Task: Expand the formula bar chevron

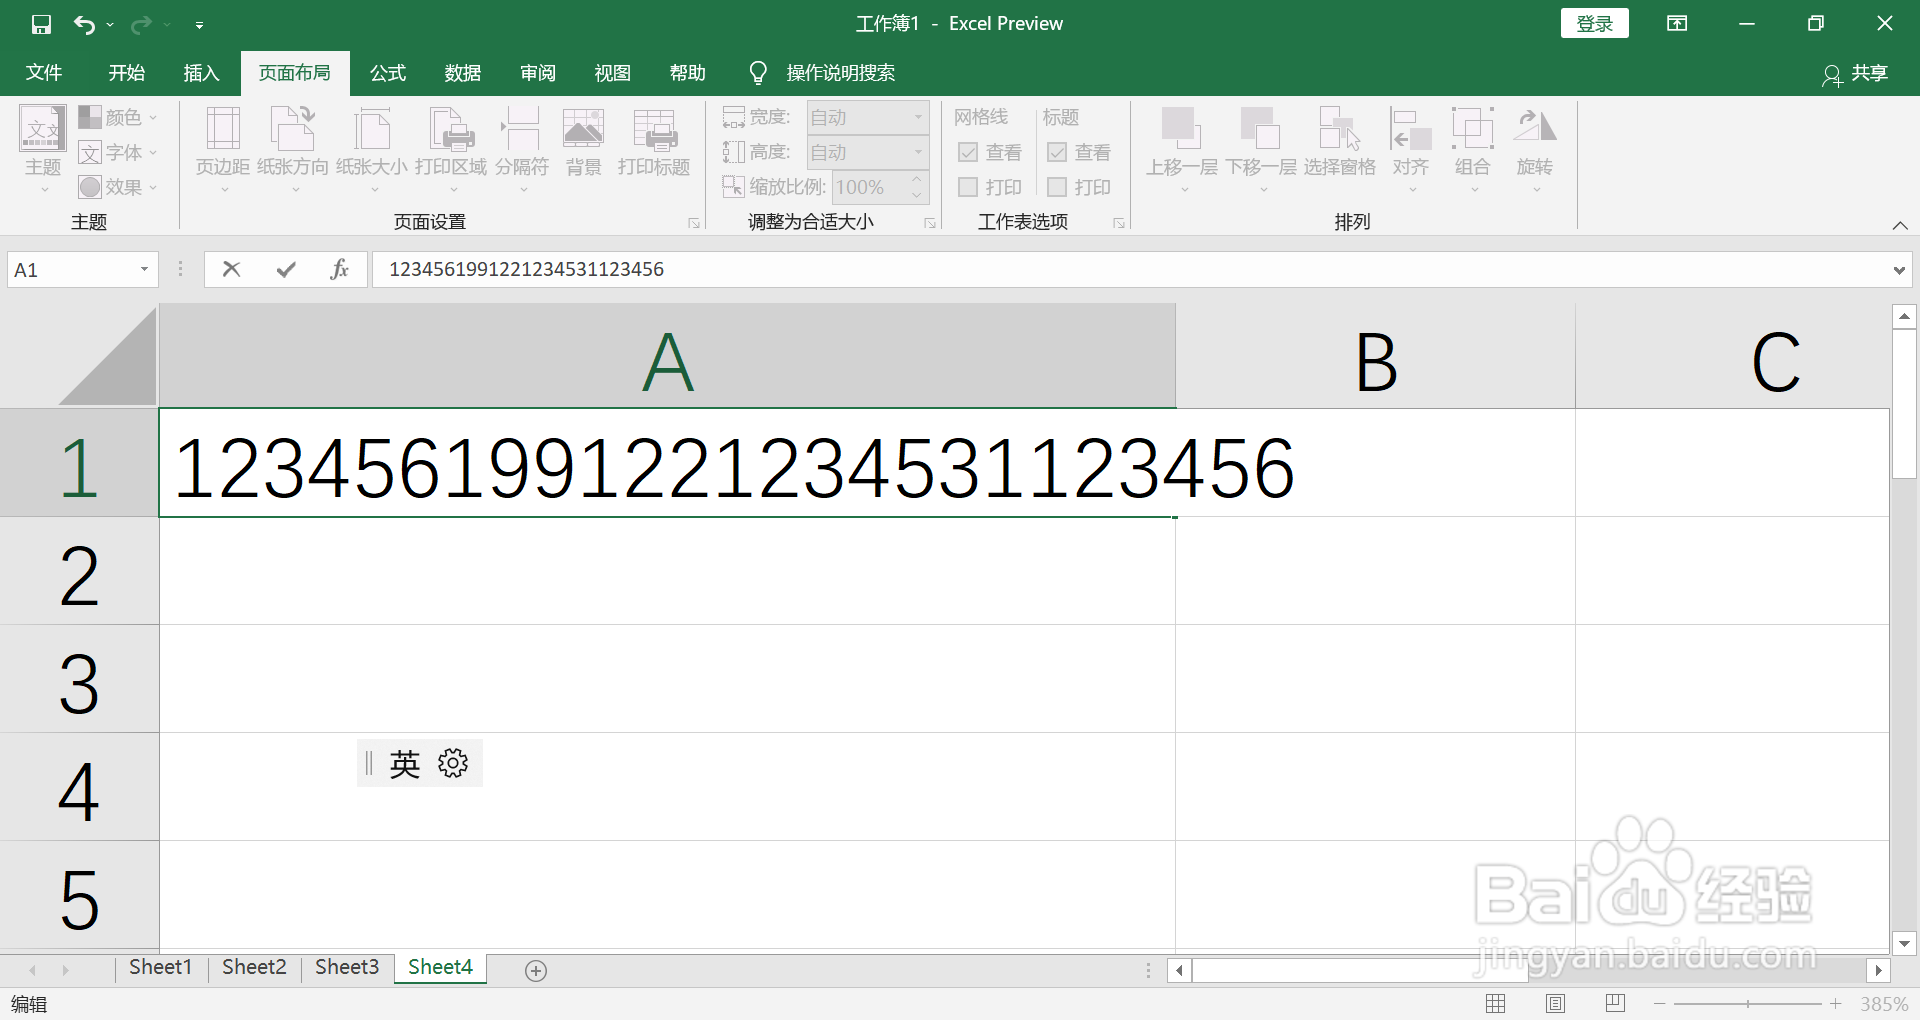Action: (x=1899, y=270)
